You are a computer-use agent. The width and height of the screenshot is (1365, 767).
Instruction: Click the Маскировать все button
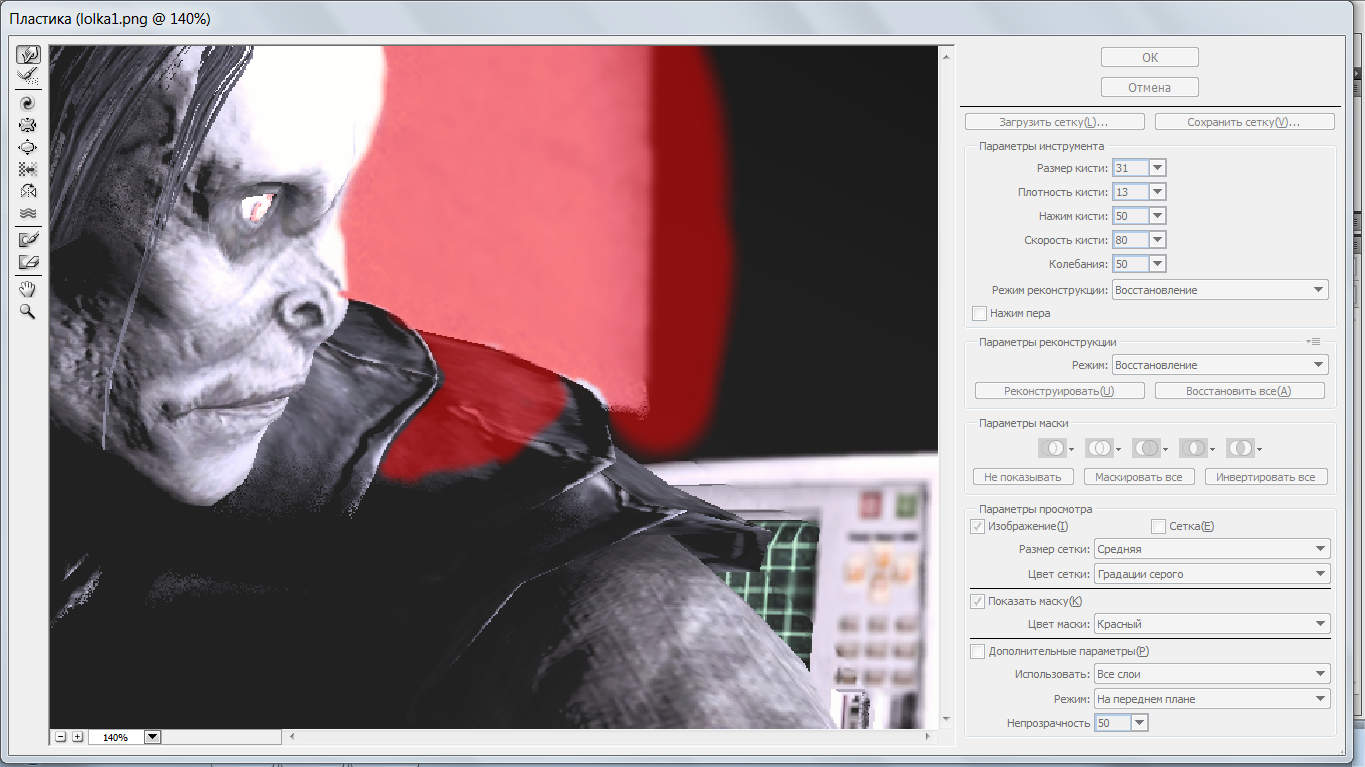pyautogui.click(x=1139, y=477)
